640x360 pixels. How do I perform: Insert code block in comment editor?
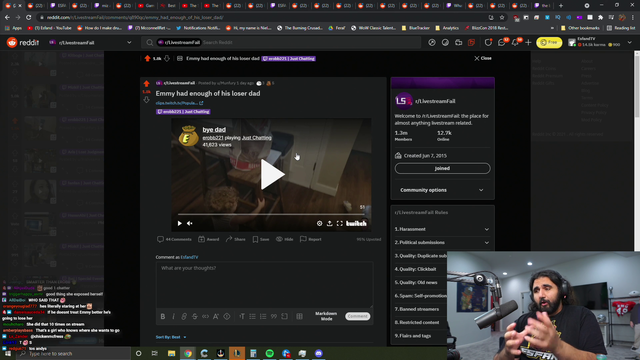tap(284, 316)
